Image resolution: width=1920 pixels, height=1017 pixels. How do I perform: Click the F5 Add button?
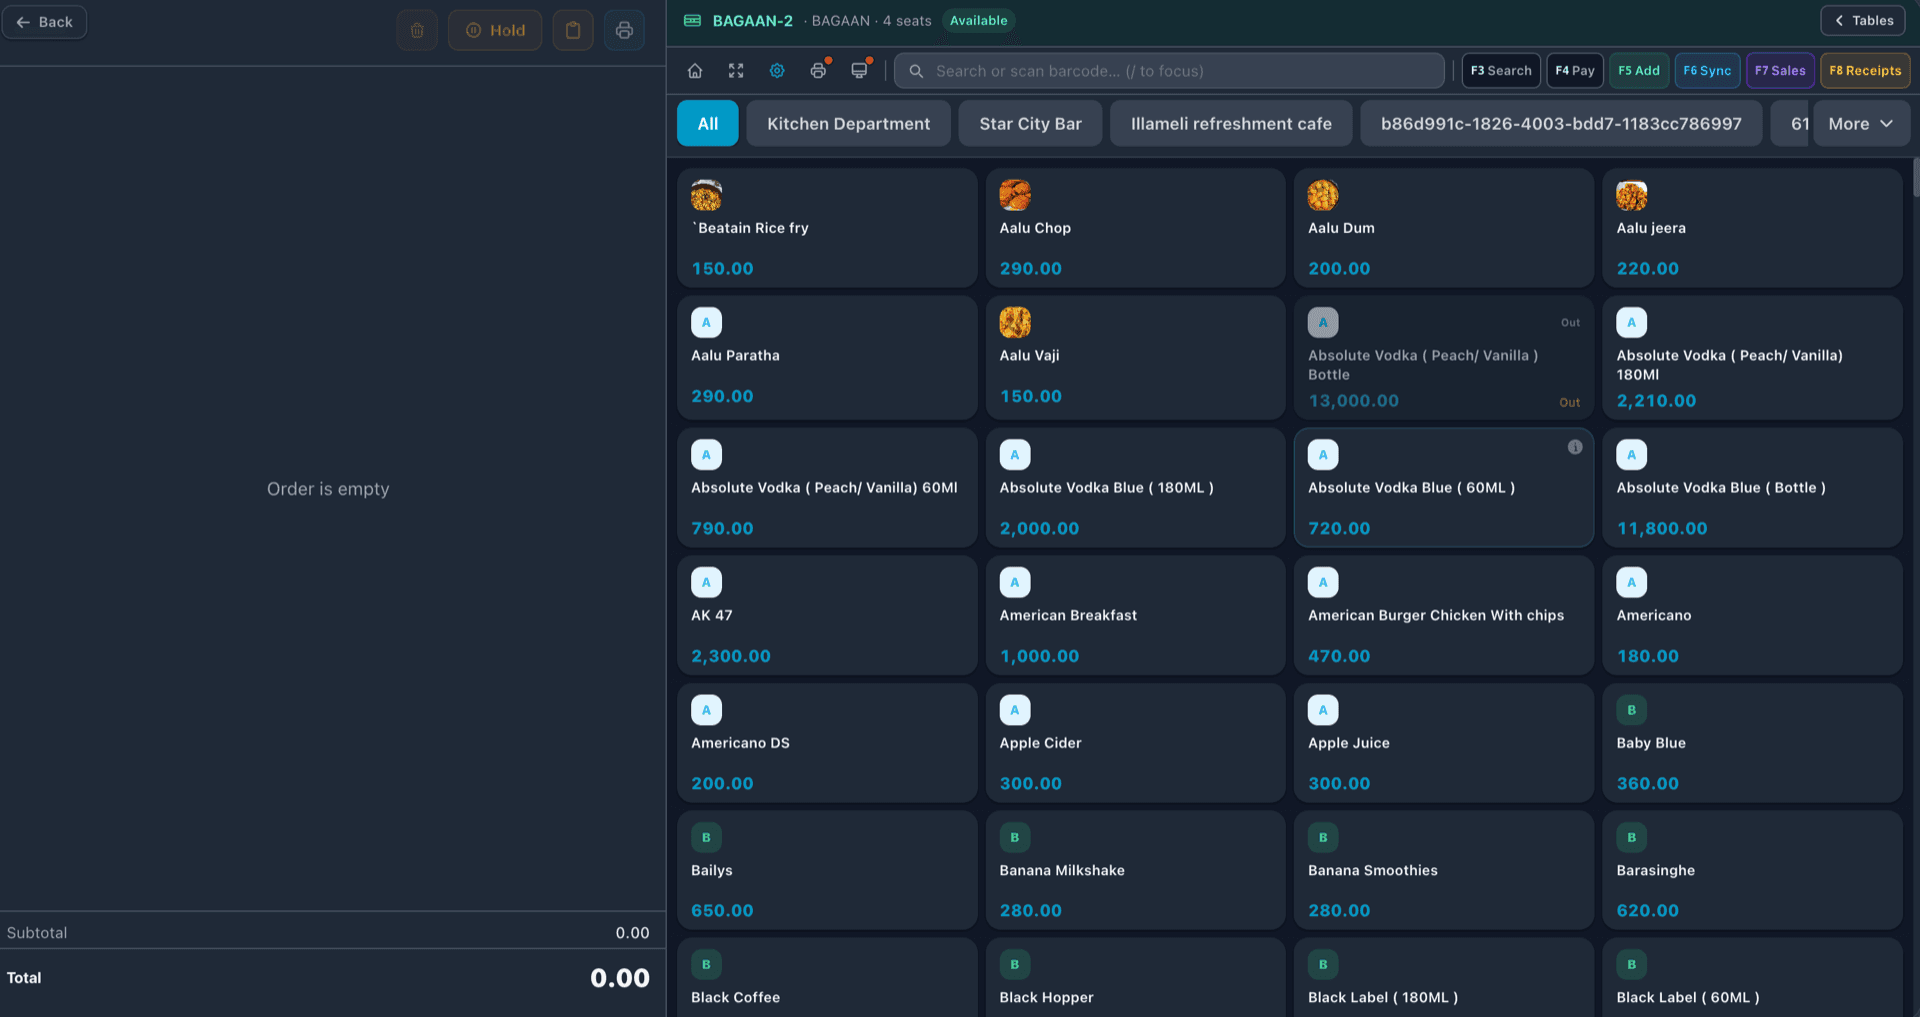[1639, 71]
